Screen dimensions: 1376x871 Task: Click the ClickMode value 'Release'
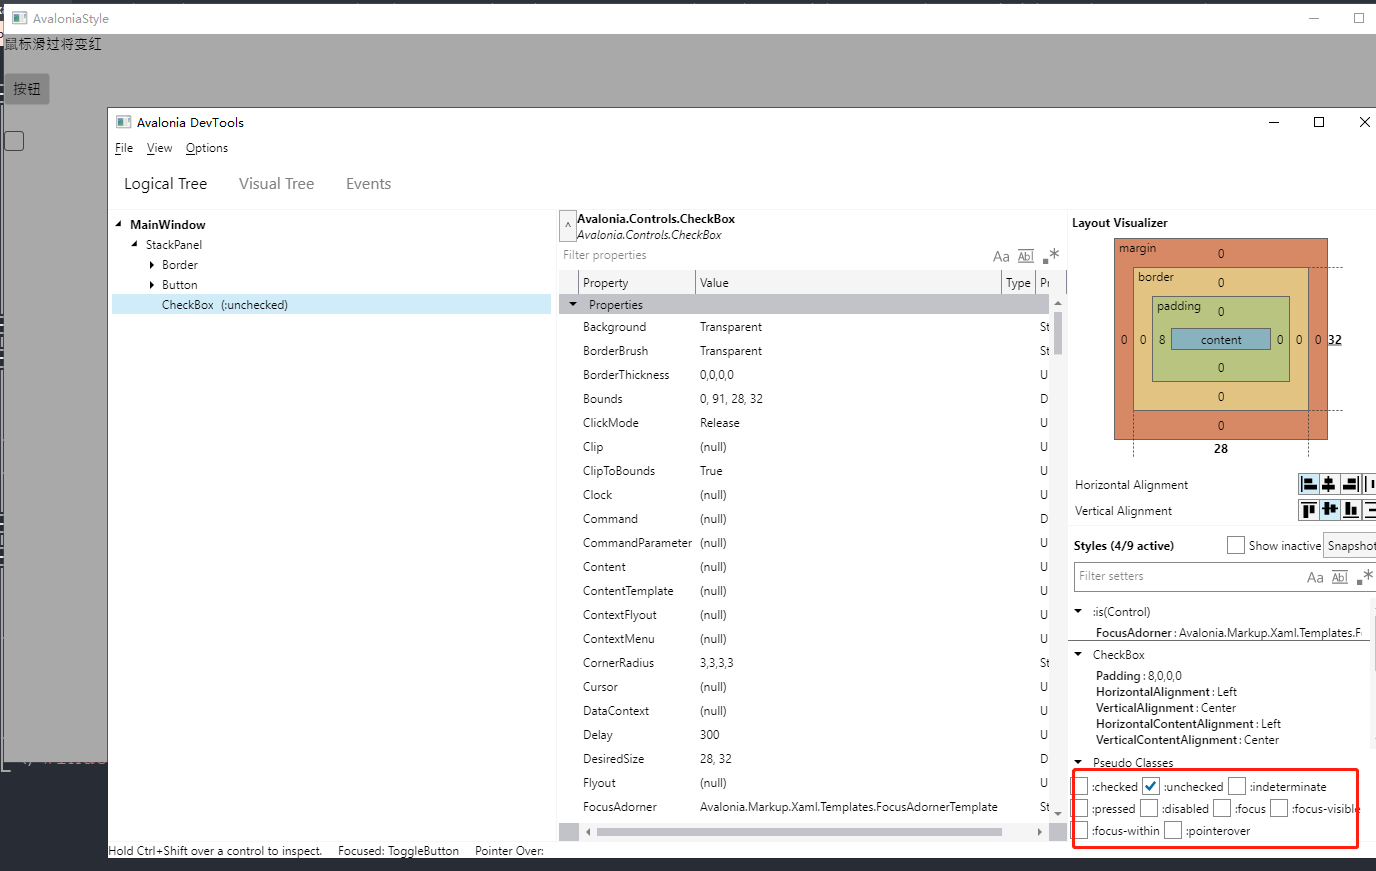[x=720, y=423]
